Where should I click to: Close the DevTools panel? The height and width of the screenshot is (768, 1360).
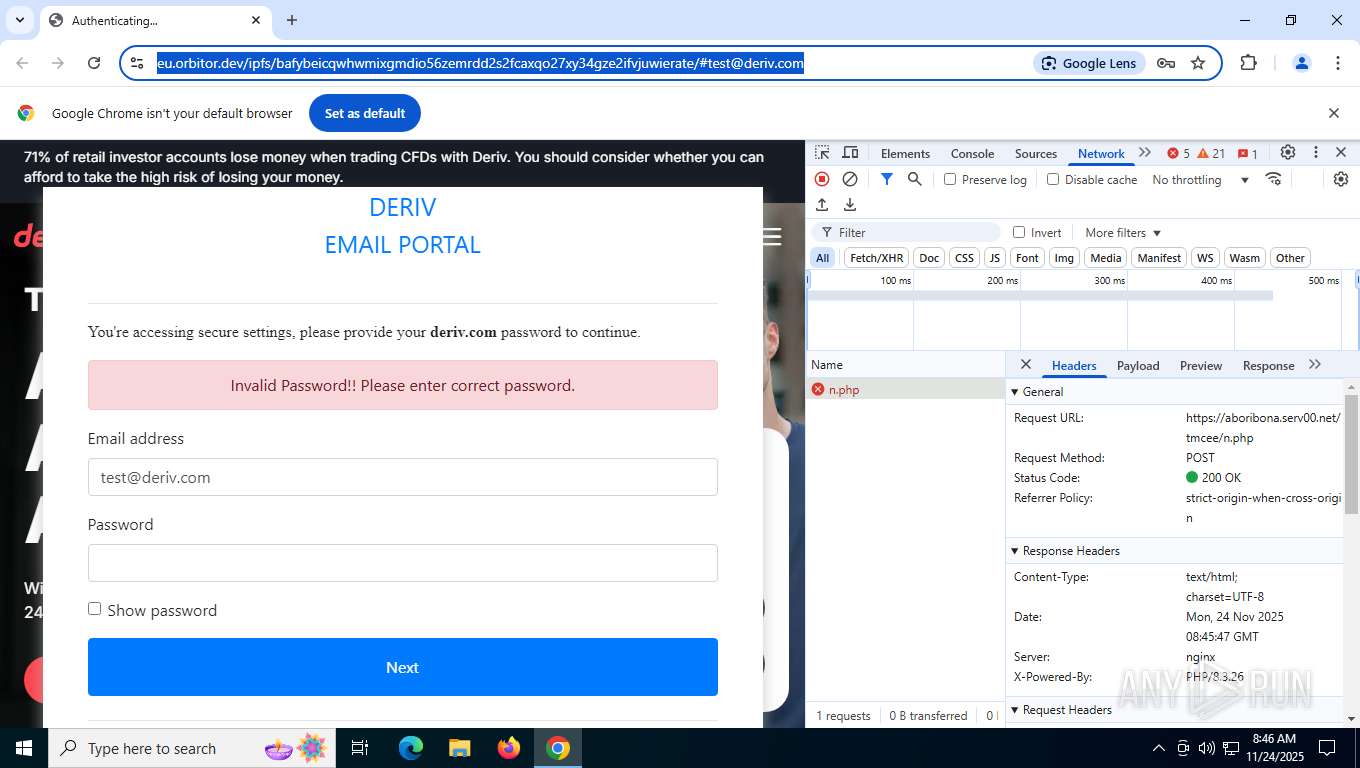click(x=1341, y=152)
